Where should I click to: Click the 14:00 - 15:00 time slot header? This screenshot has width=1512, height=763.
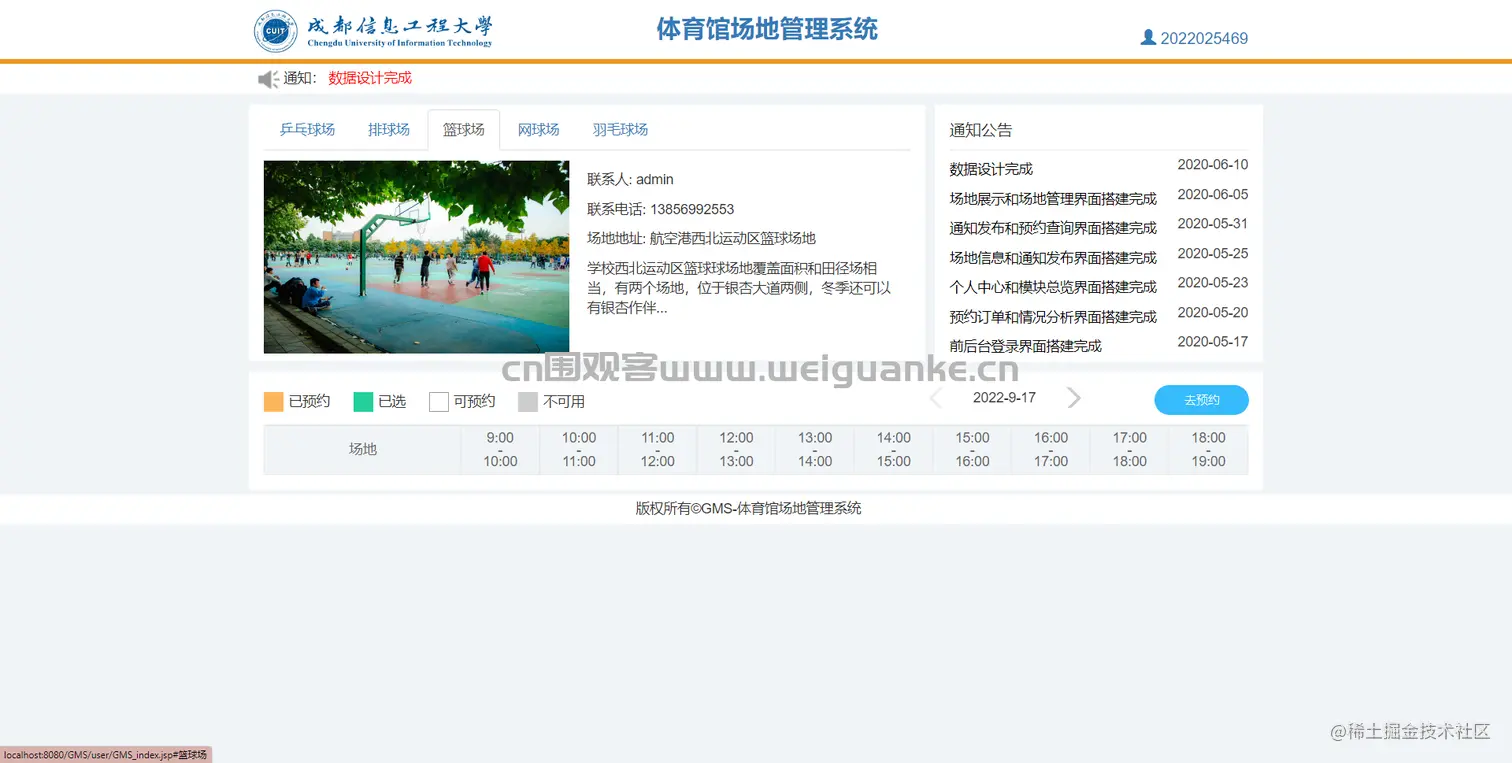[894, 450]
